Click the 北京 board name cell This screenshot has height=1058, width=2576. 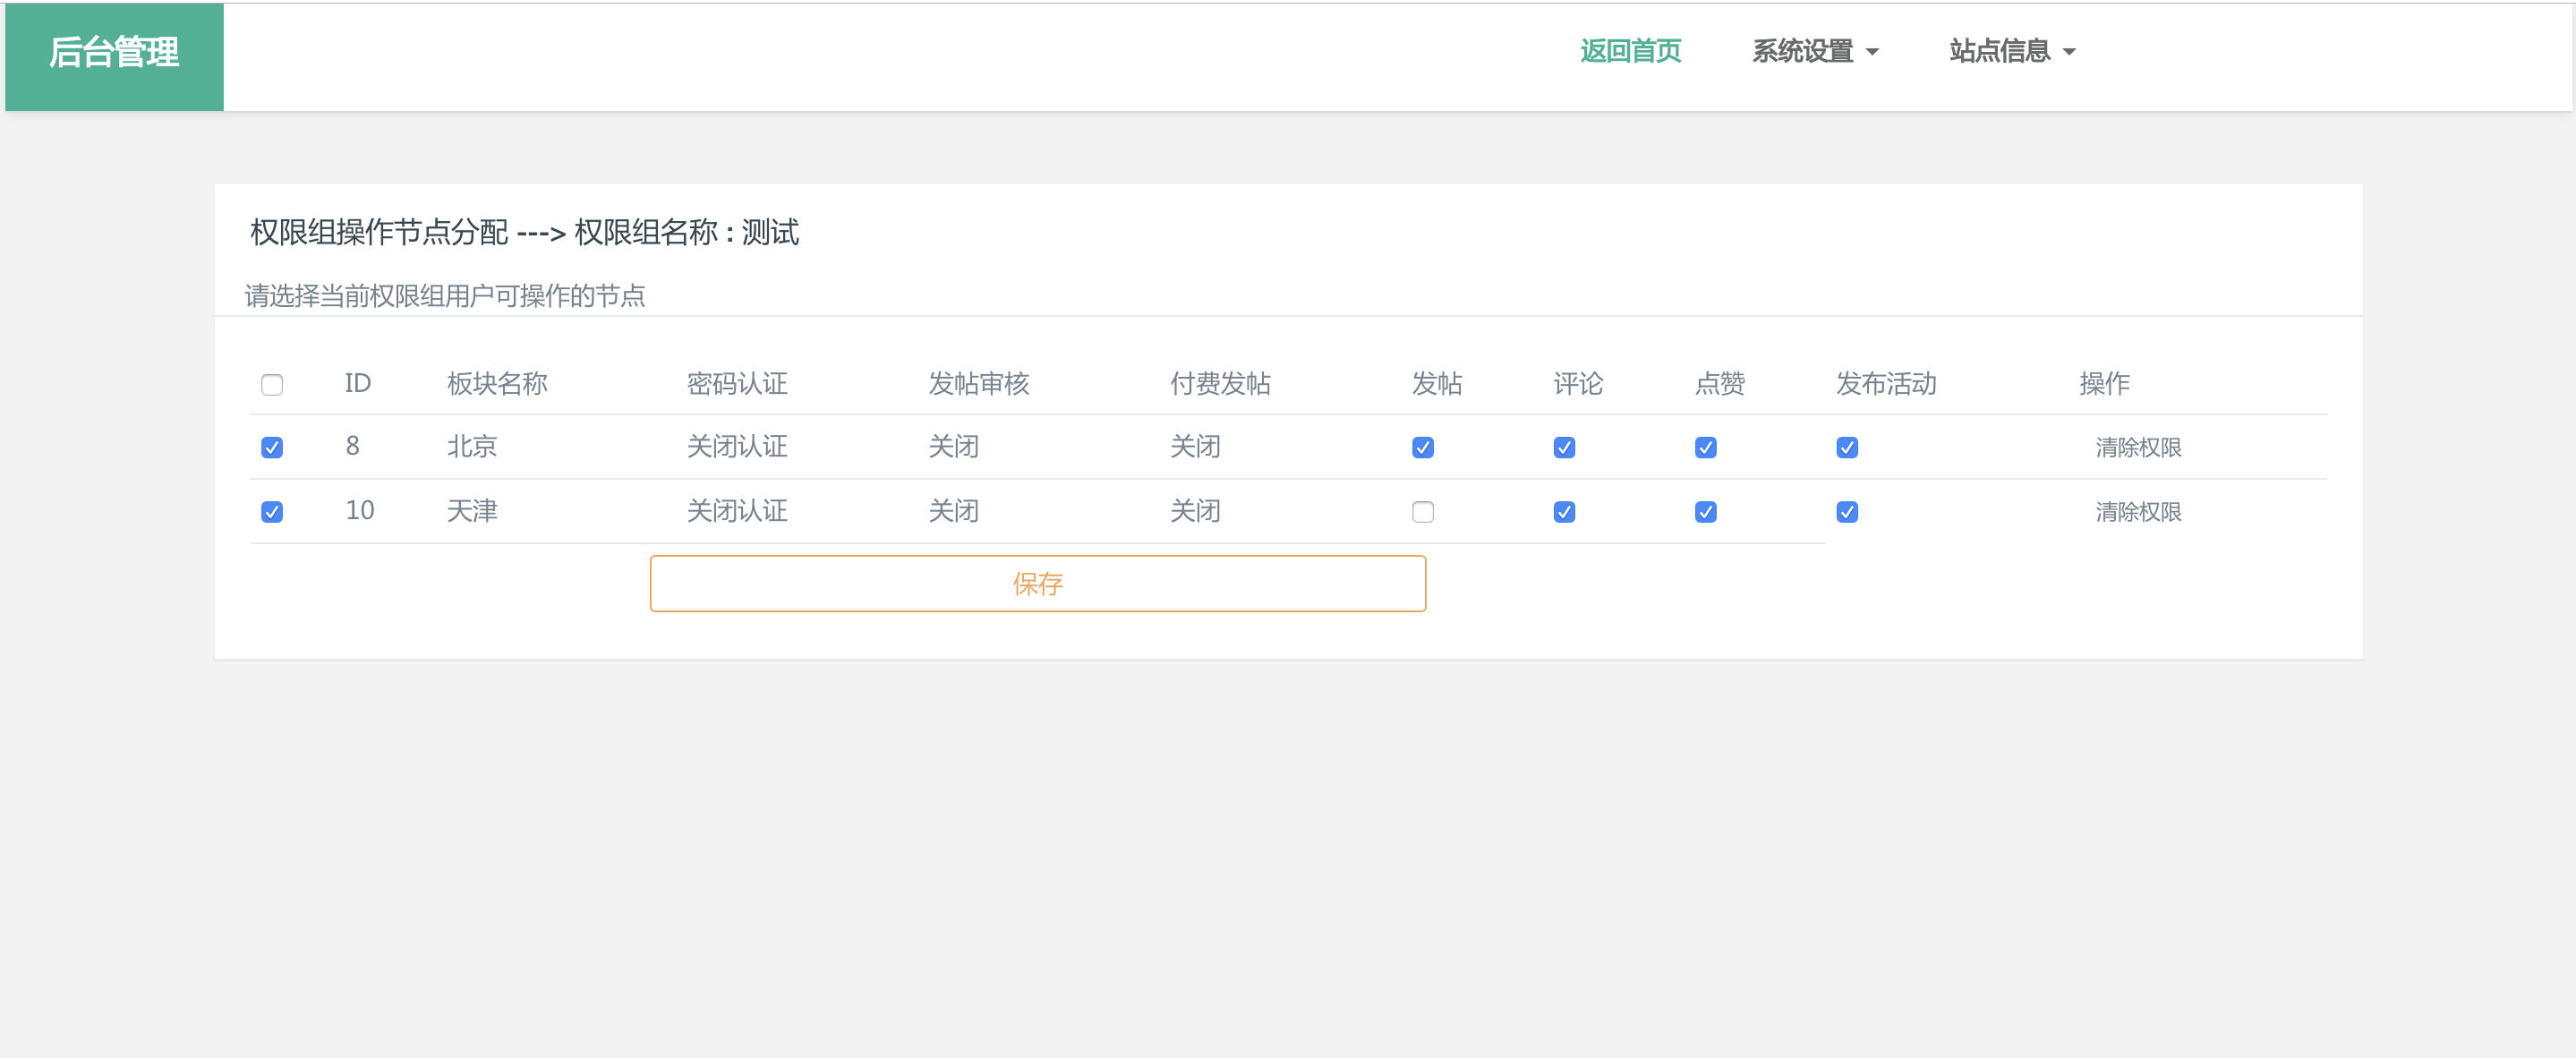472,447
